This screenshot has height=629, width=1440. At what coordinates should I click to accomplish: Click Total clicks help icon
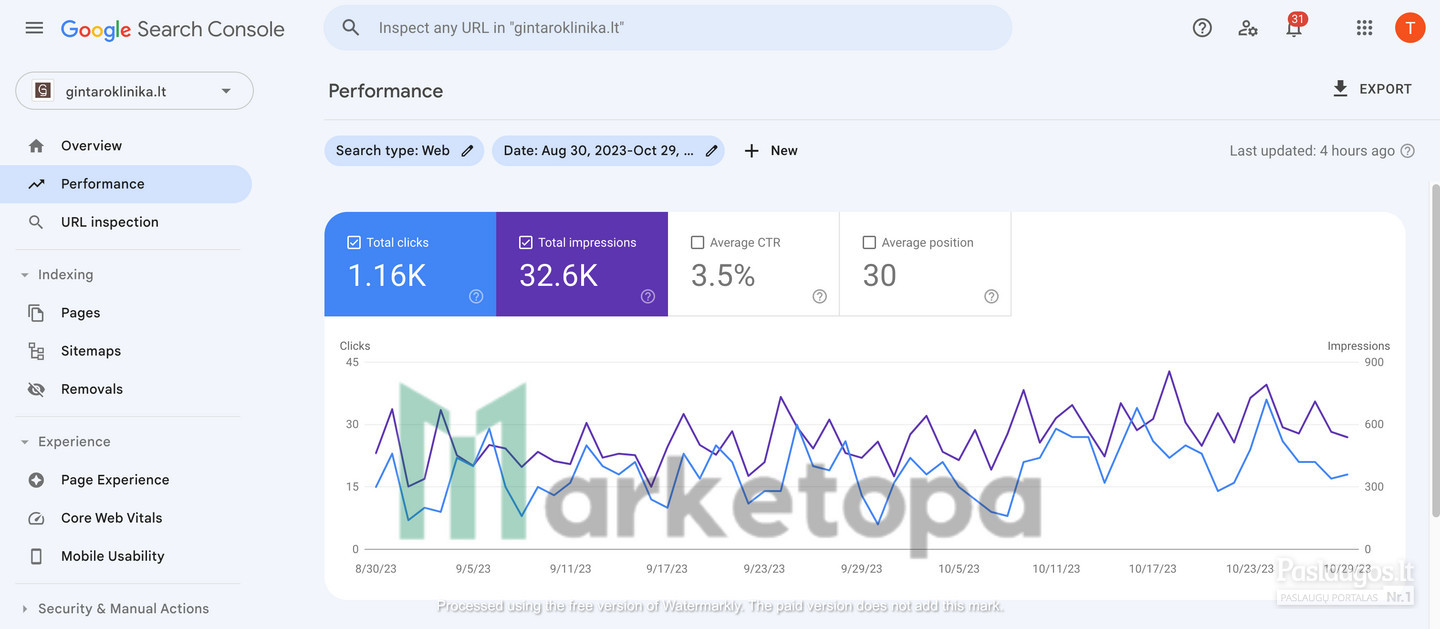click(x=476, y=296)
